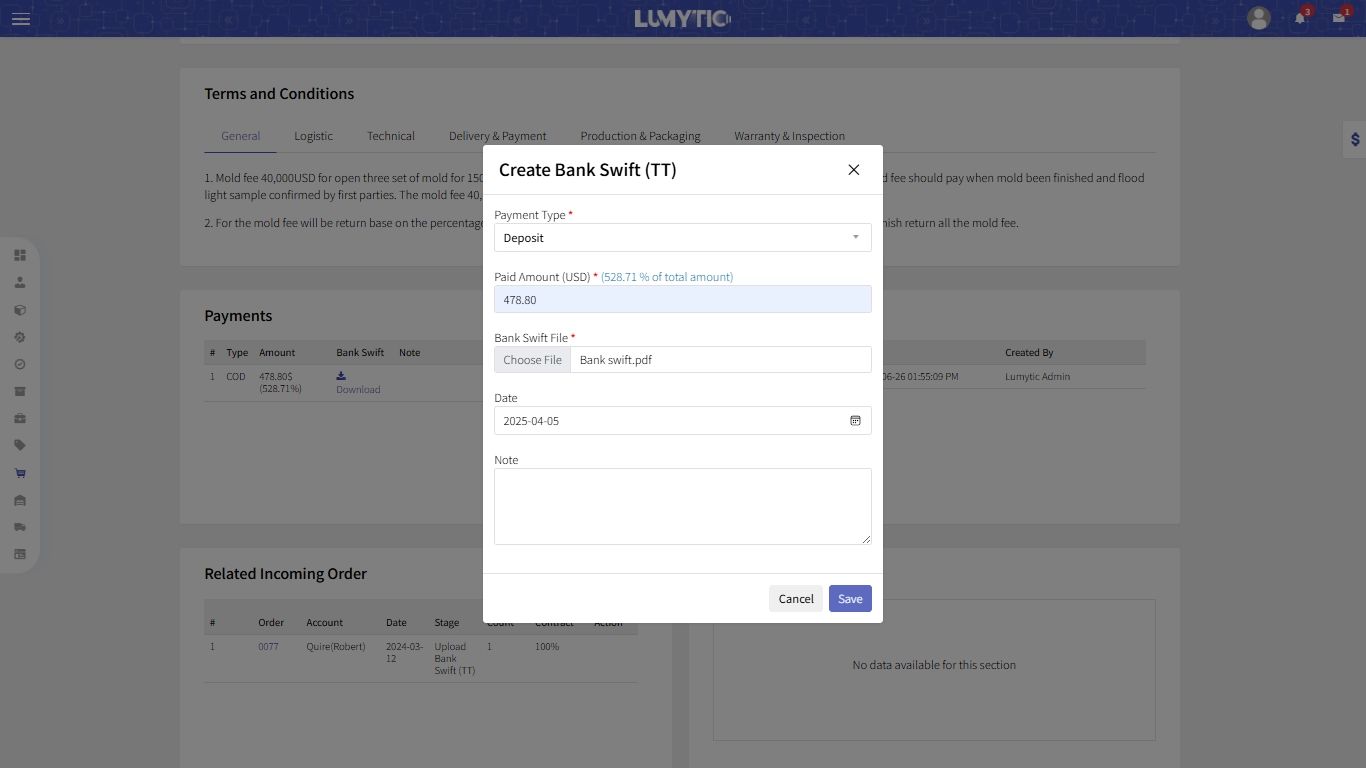Download the bank swift from payments table
Viewport: 1366px width, 768px height.
[357, 383]
